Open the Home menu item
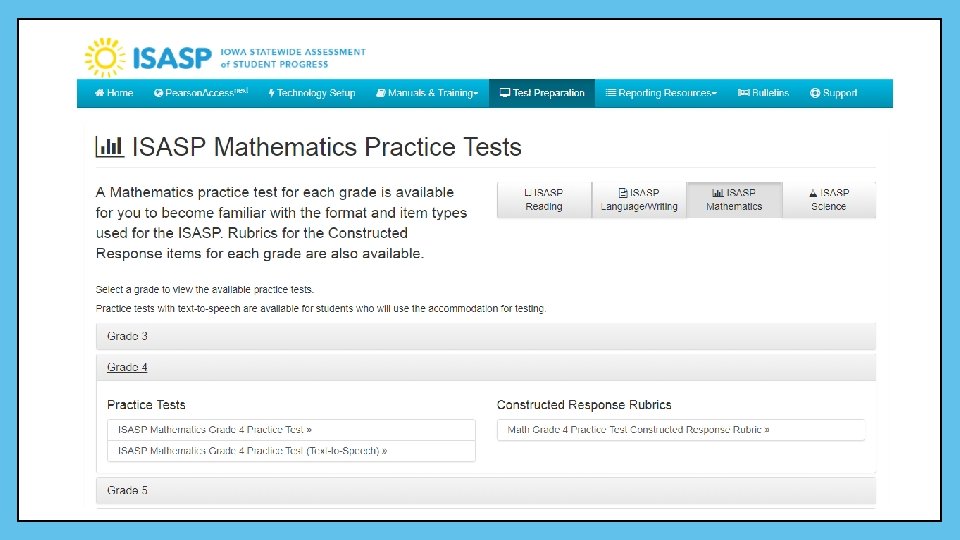The width and height of the screenshot is (960, 540). pyautogui.click(x=114, y=93)
